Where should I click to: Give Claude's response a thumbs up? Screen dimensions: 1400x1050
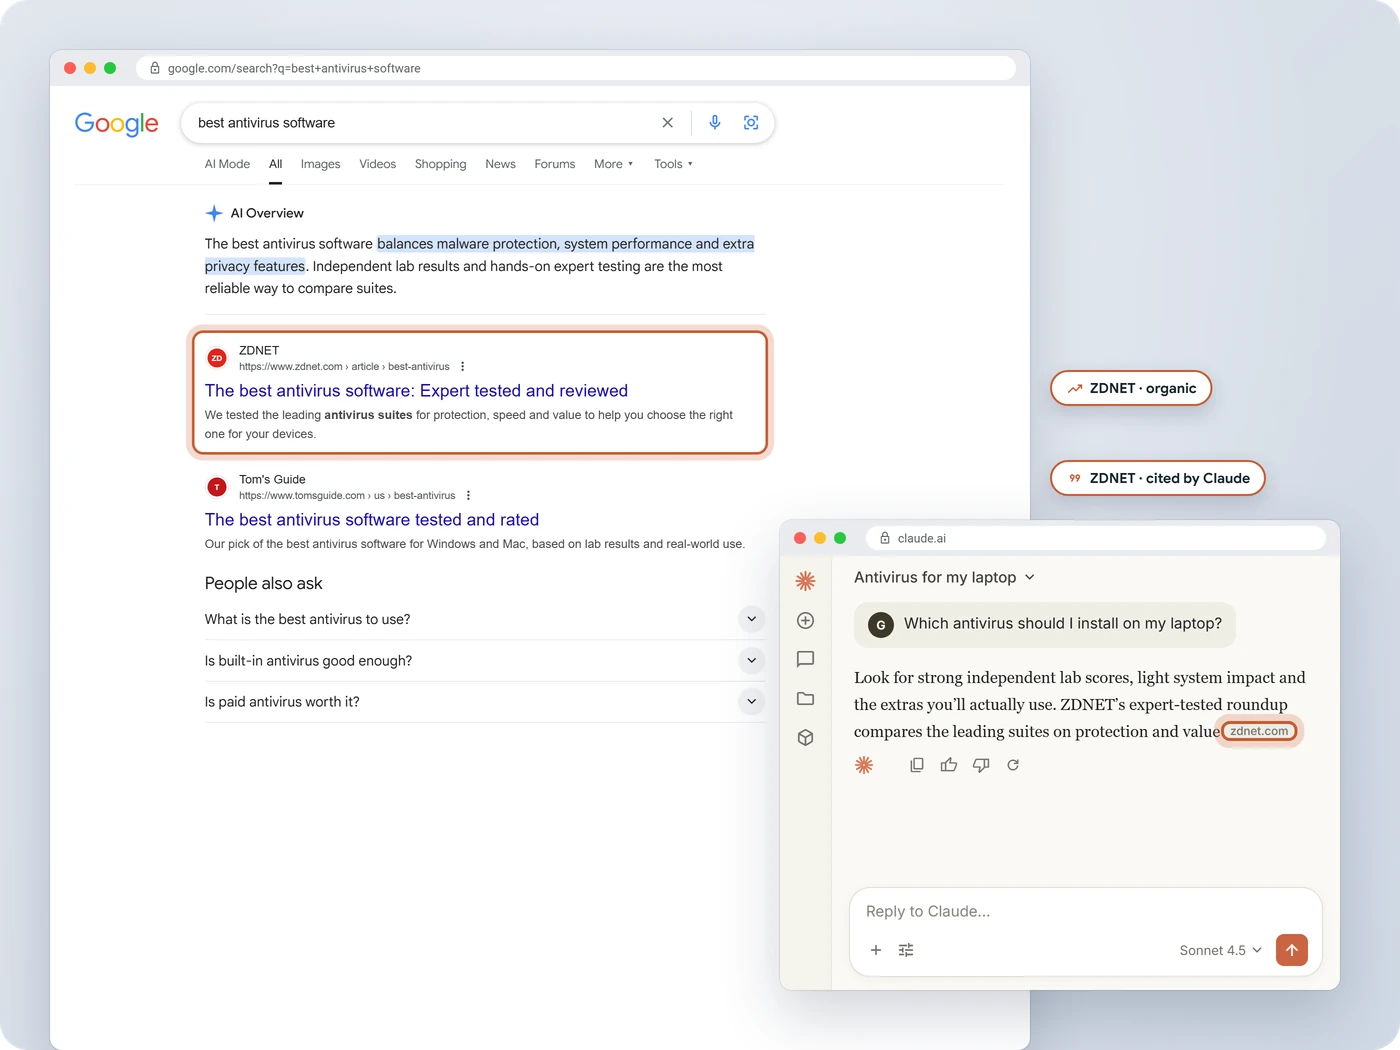click(x=949, y=765)
